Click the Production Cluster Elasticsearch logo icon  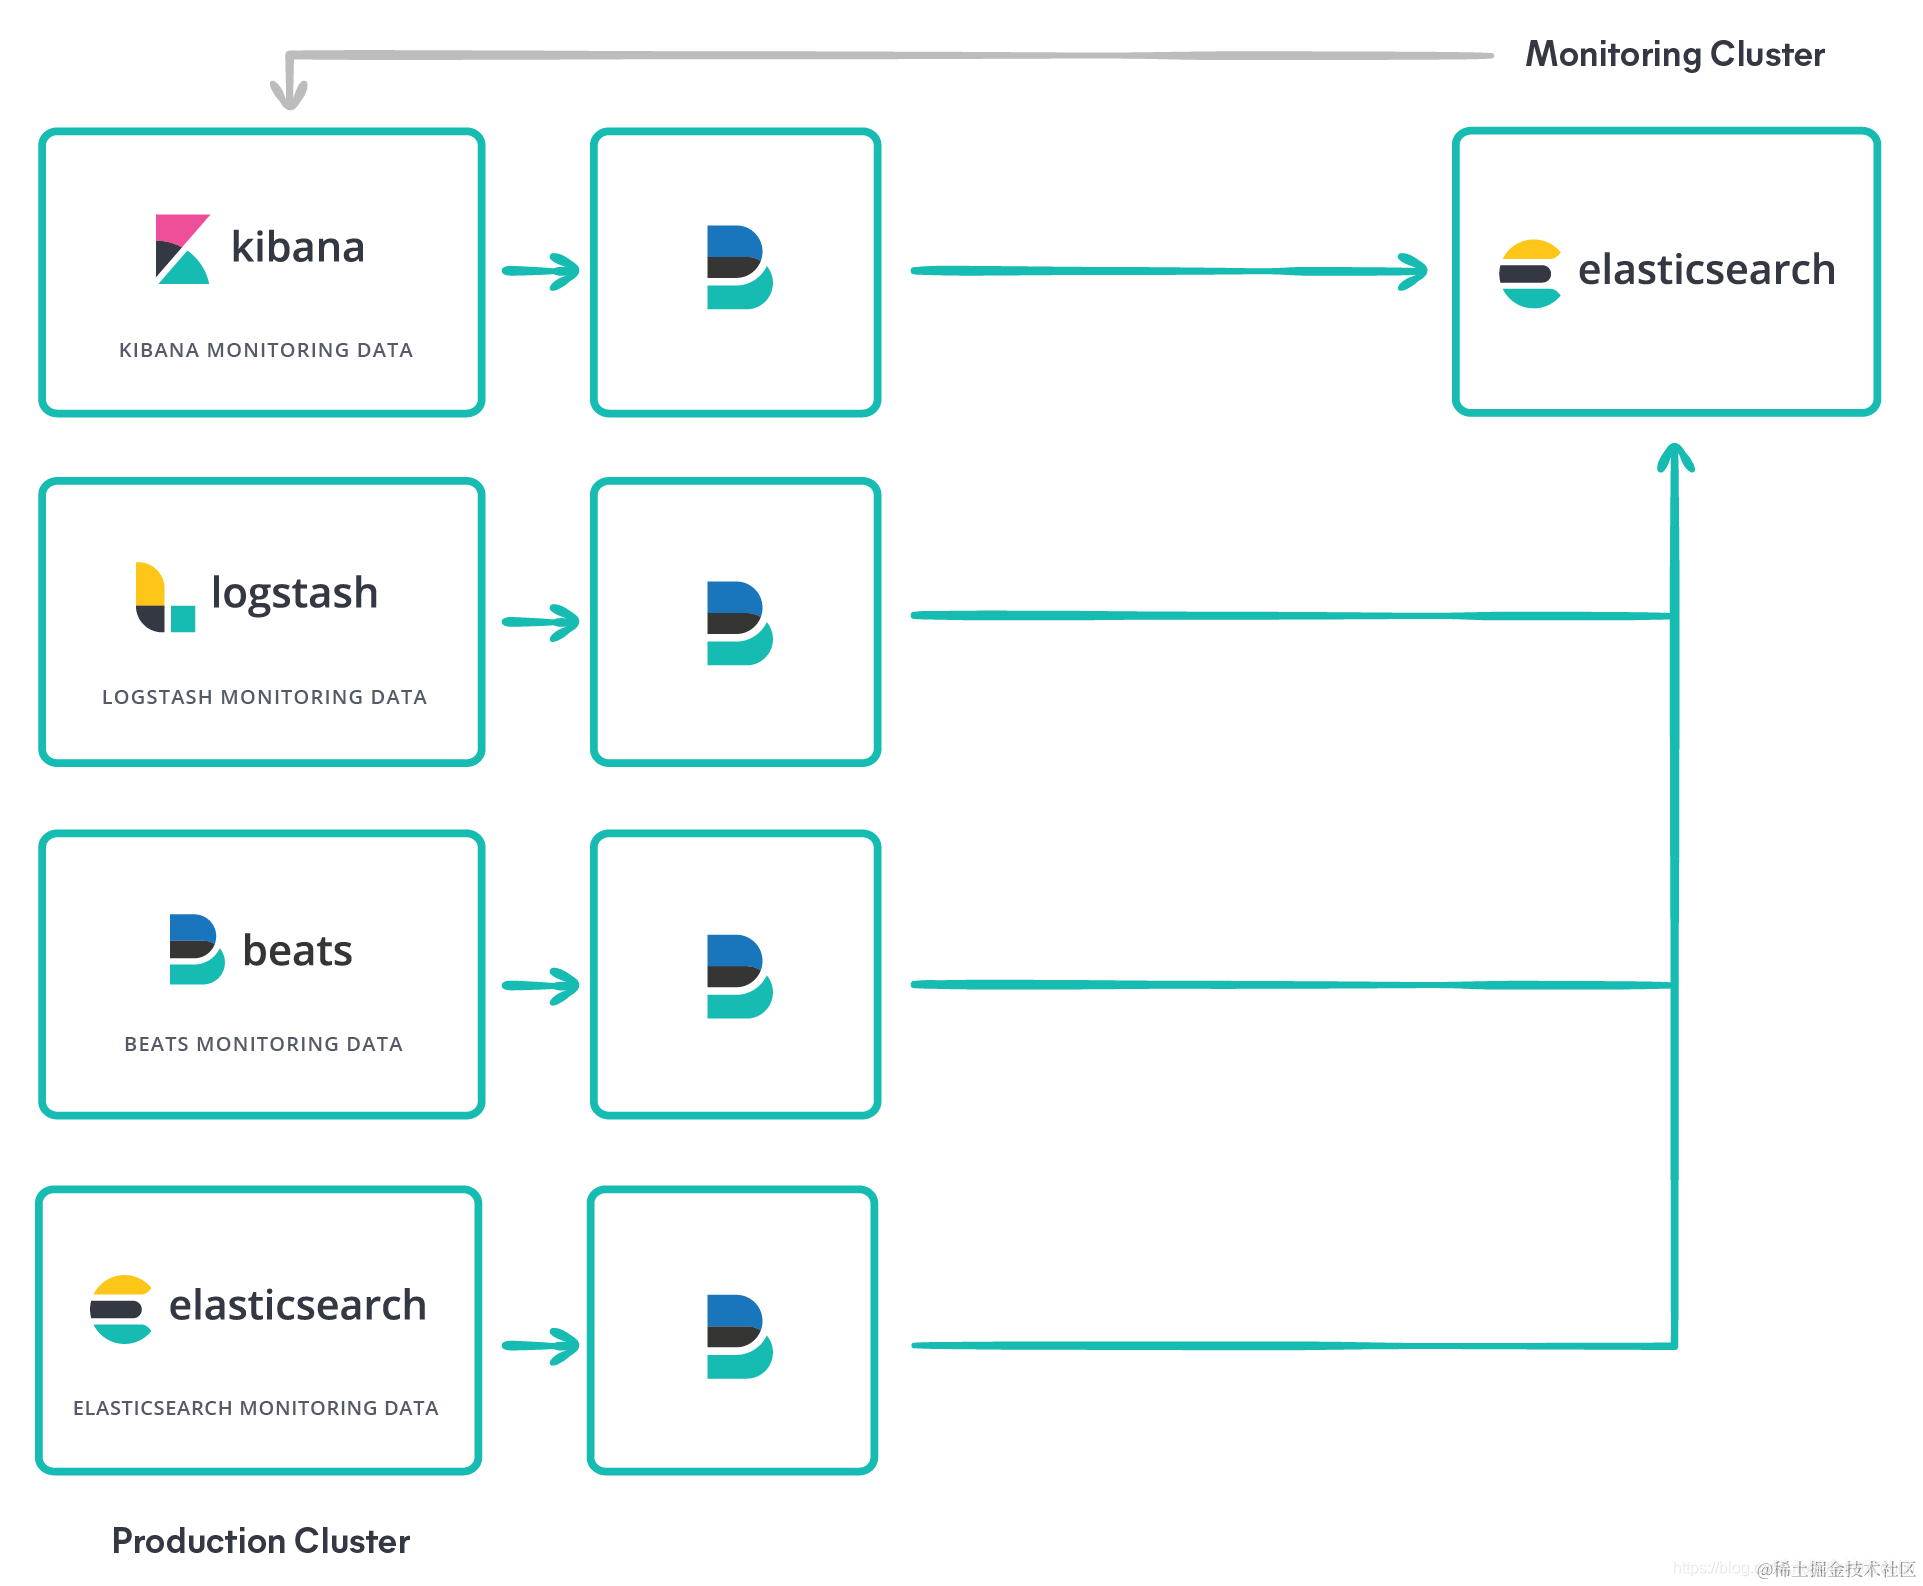point(121,1309)
